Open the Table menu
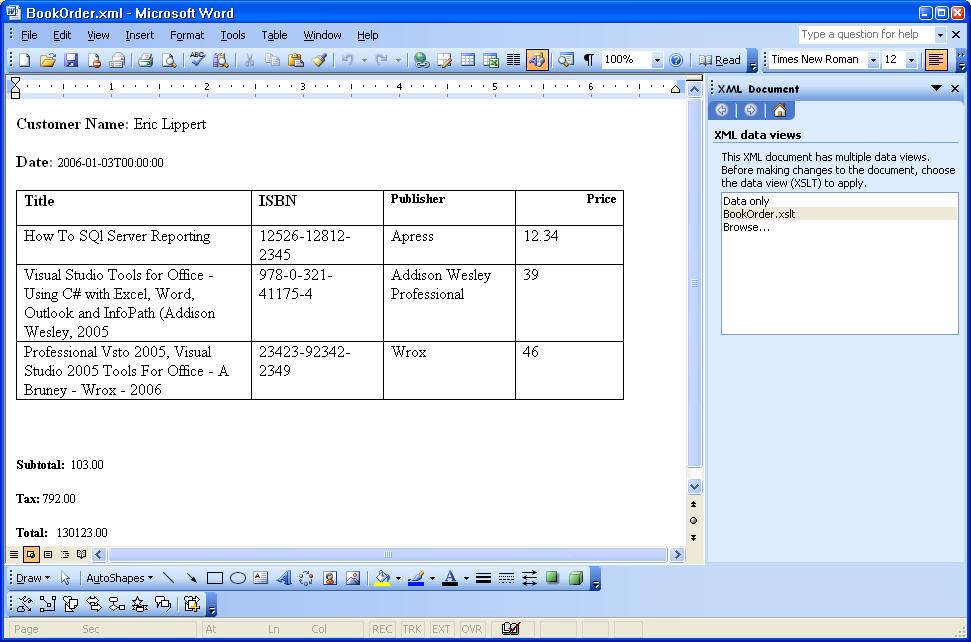The image size is (971, 642). pyautogui.click(x=274, y=35)
